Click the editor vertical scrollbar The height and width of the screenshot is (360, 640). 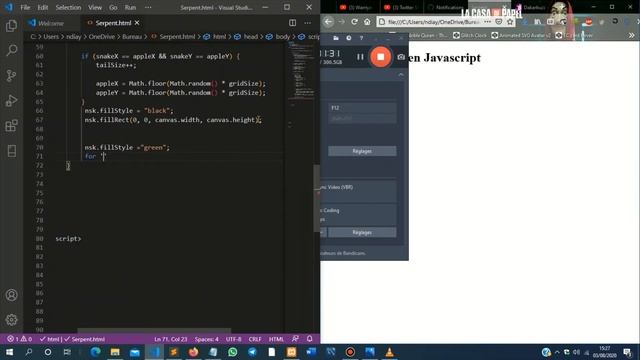317,198
